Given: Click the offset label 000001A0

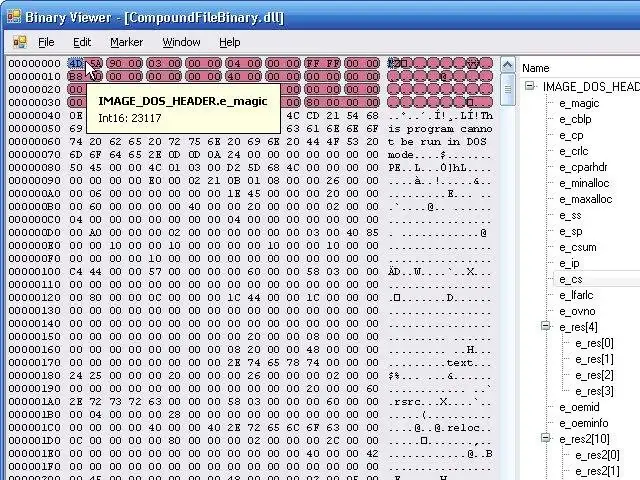Looking at the screenshot, I should tap(35, 402).
